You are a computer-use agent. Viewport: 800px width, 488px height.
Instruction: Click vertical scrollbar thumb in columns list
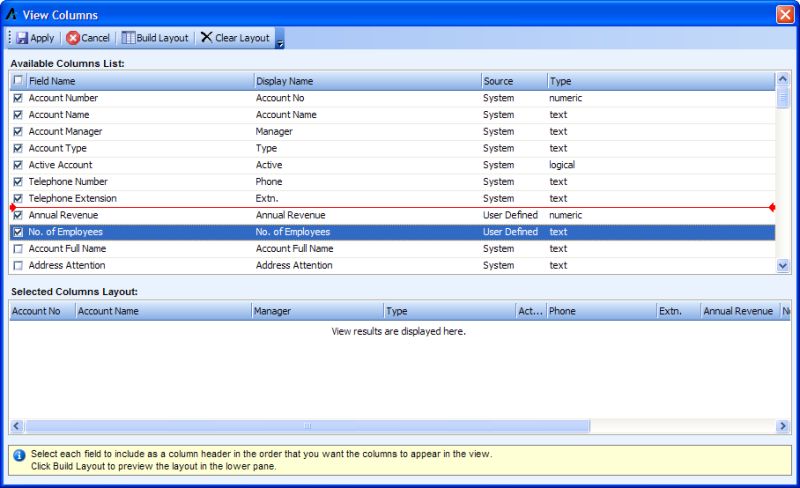782,97
